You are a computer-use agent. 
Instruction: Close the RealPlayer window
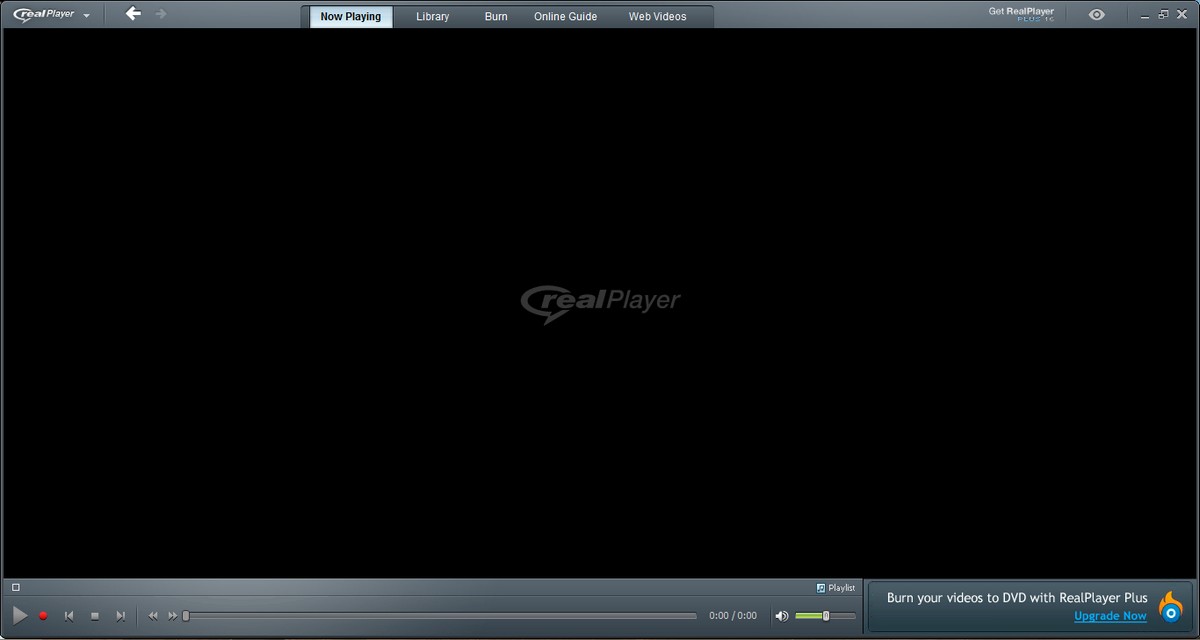pyautogui.click(x=1181, y=14)
